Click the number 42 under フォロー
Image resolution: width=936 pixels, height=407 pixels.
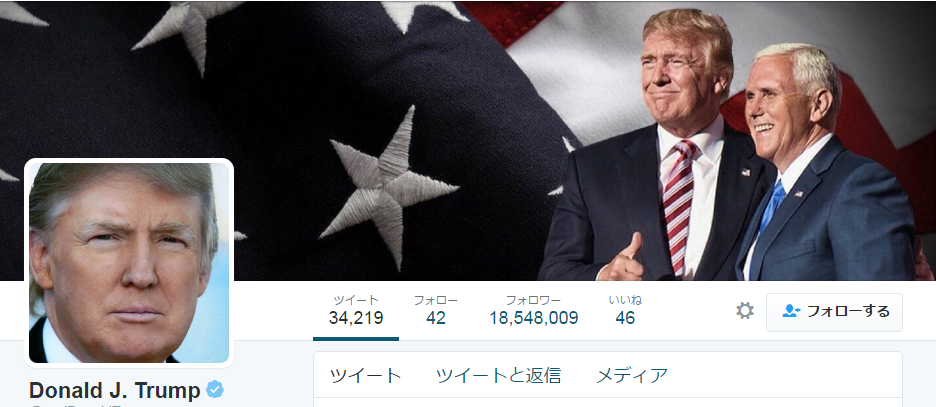click(436, 318)
